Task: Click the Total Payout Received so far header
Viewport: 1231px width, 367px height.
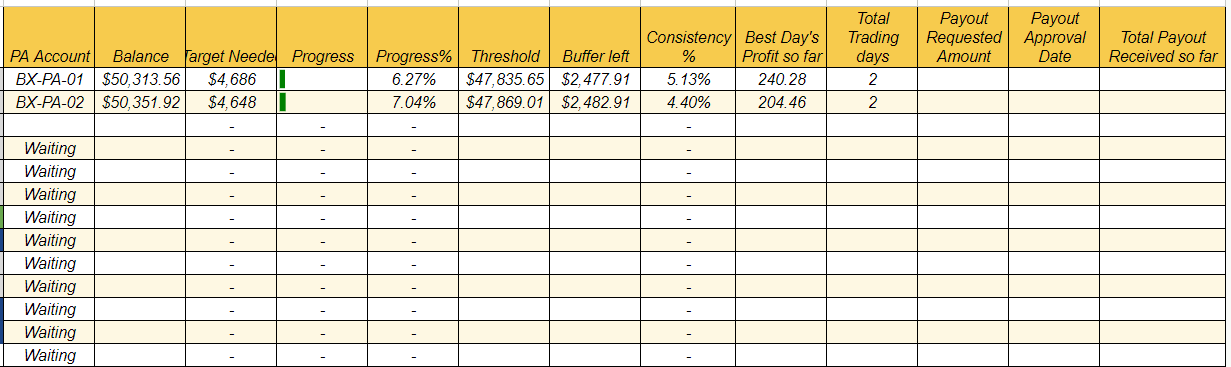Action: click(1162, 47)
